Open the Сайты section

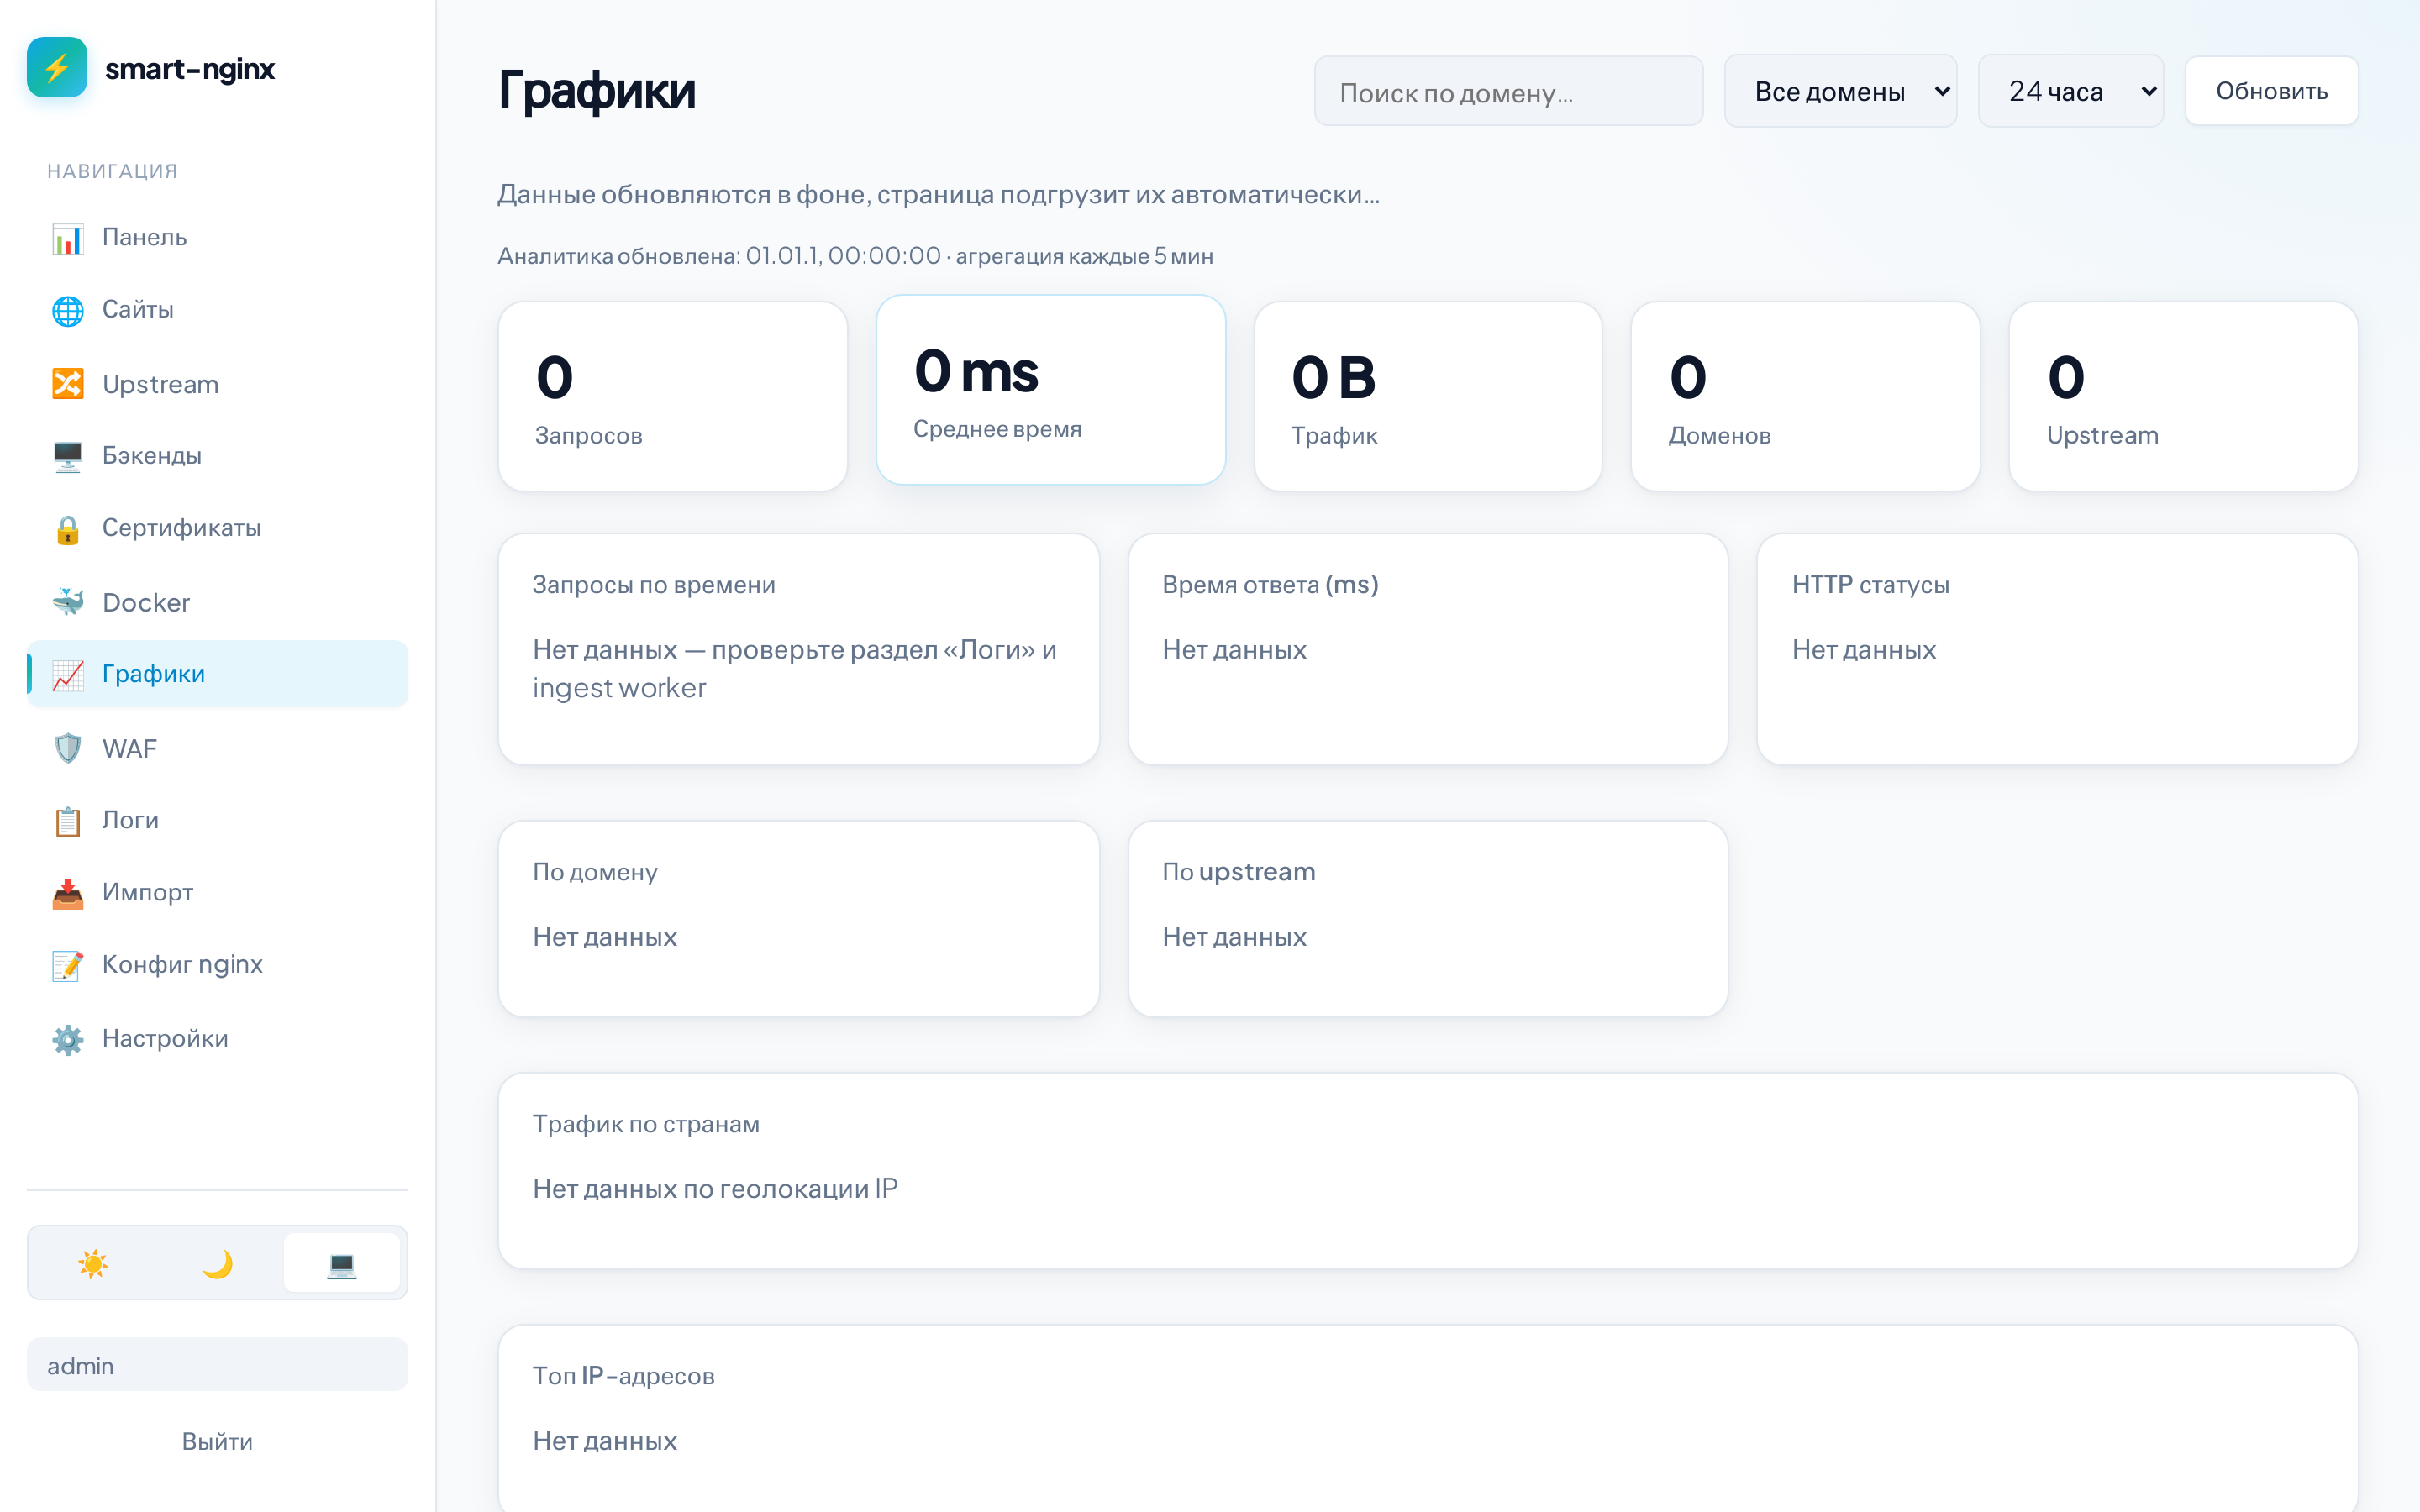coord(217,310)
